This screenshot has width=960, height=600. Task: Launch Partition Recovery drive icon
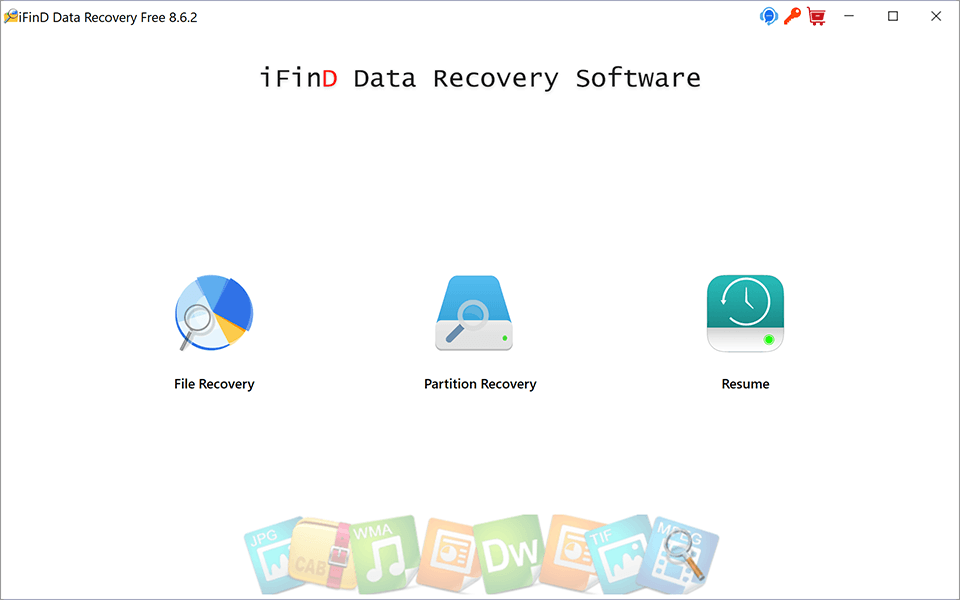tap(474, 313)
